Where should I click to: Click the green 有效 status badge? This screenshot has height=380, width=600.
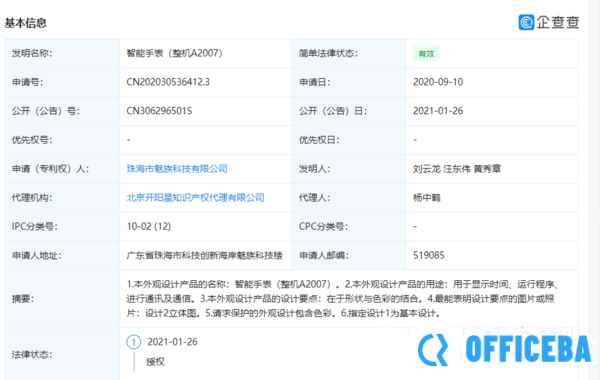point(426,54)
